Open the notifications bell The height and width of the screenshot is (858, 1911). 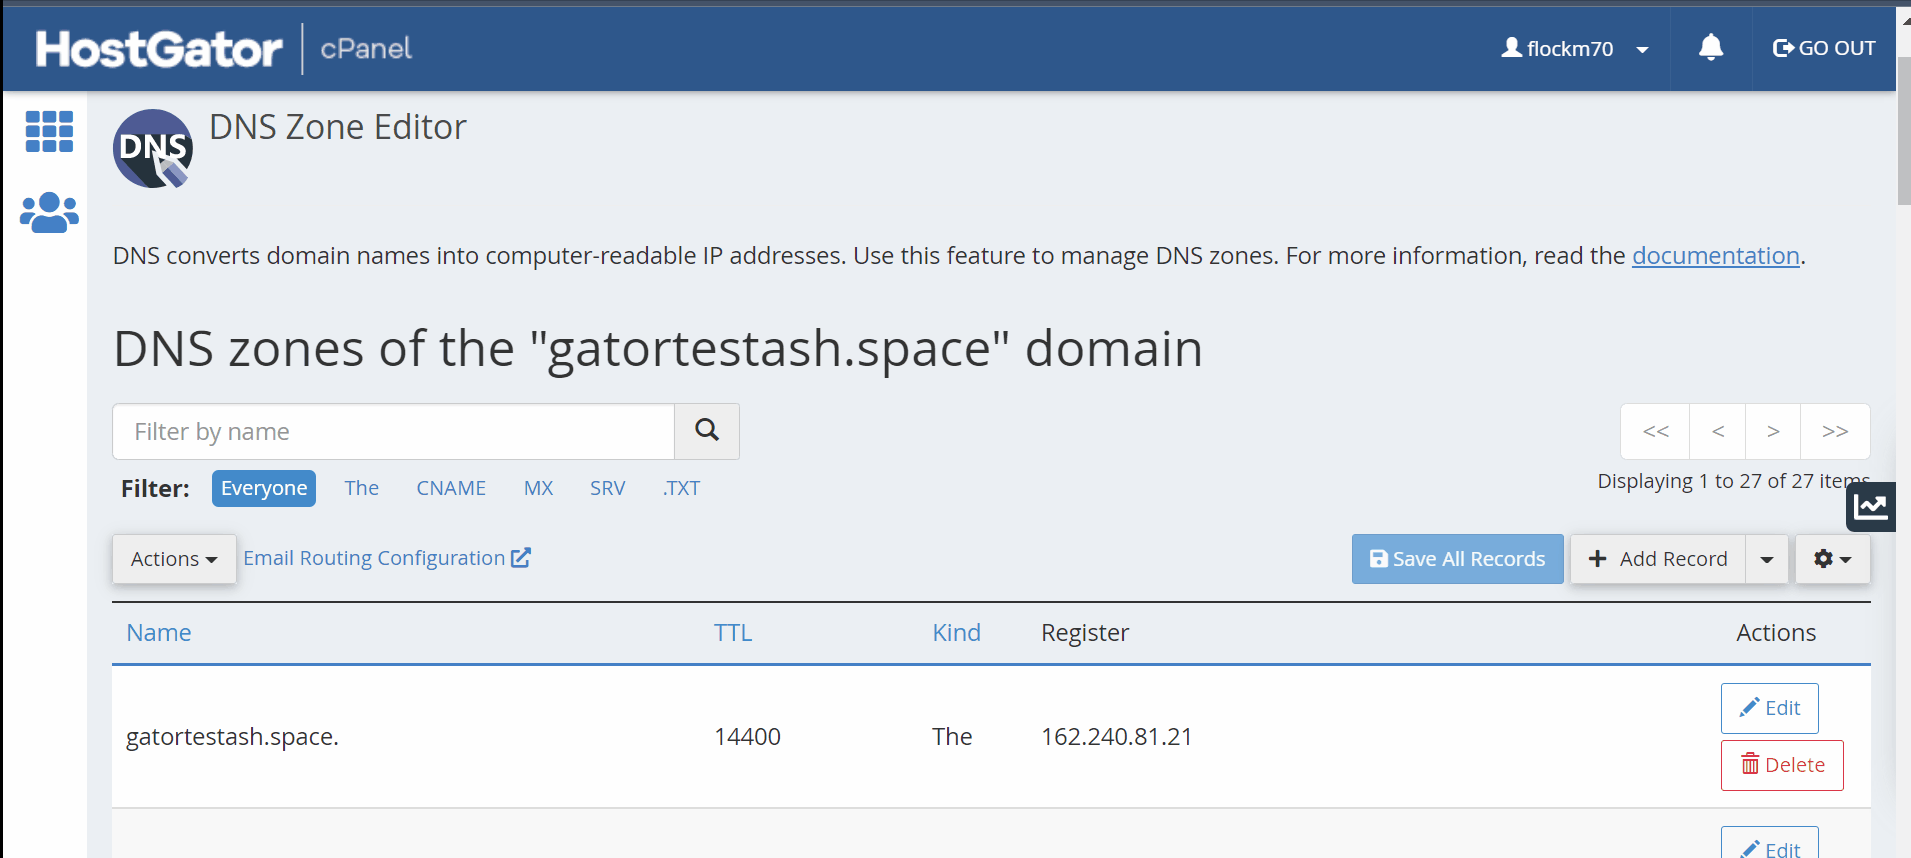(1711, 48)
